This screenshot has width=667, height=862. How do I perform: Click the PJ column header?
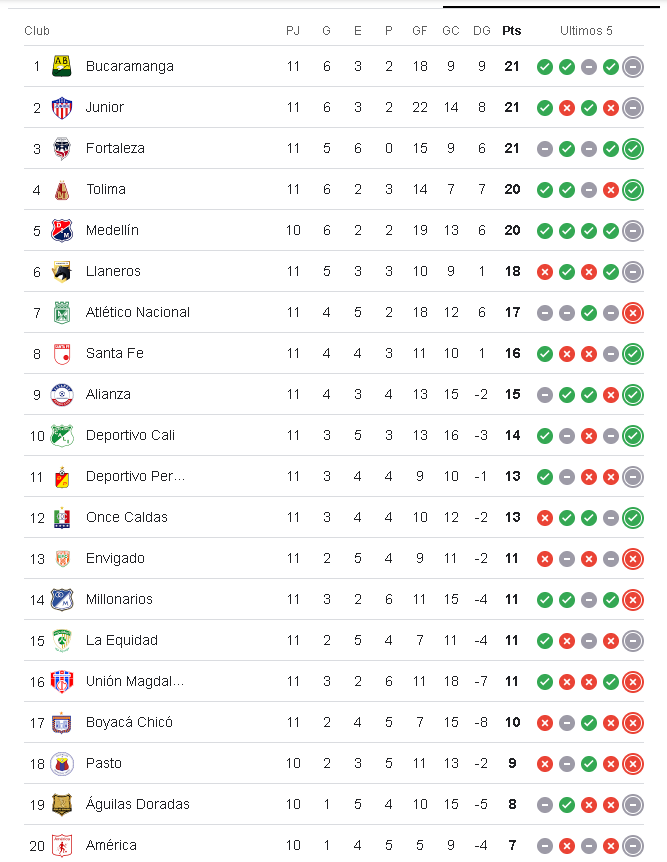(293, 31)
